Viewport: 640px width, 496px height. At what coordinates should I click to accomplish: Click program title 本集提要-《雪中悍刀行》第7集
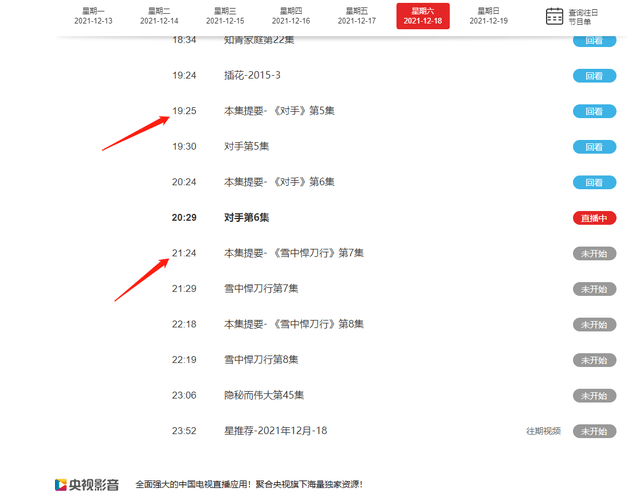294,253
